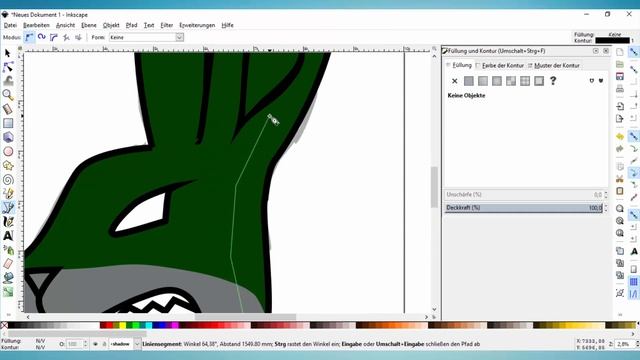Image resolution: width=640 pixels, height=360 pixels.
Task: Click the Open document folder icon
Action: [x=620, y=64]
